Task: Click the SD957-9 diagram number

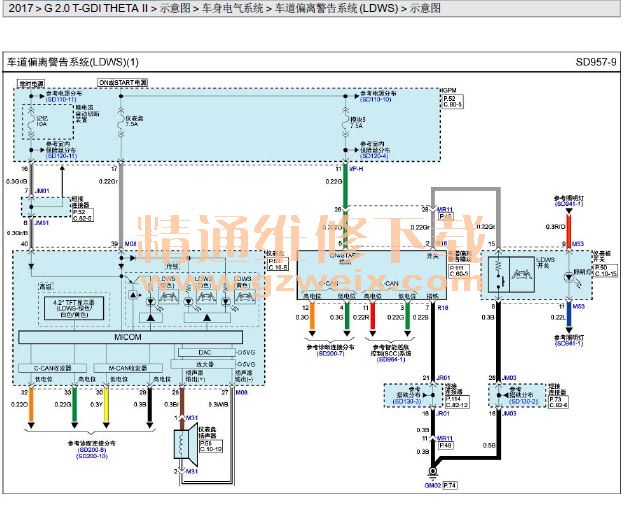Action: (596, 62)
